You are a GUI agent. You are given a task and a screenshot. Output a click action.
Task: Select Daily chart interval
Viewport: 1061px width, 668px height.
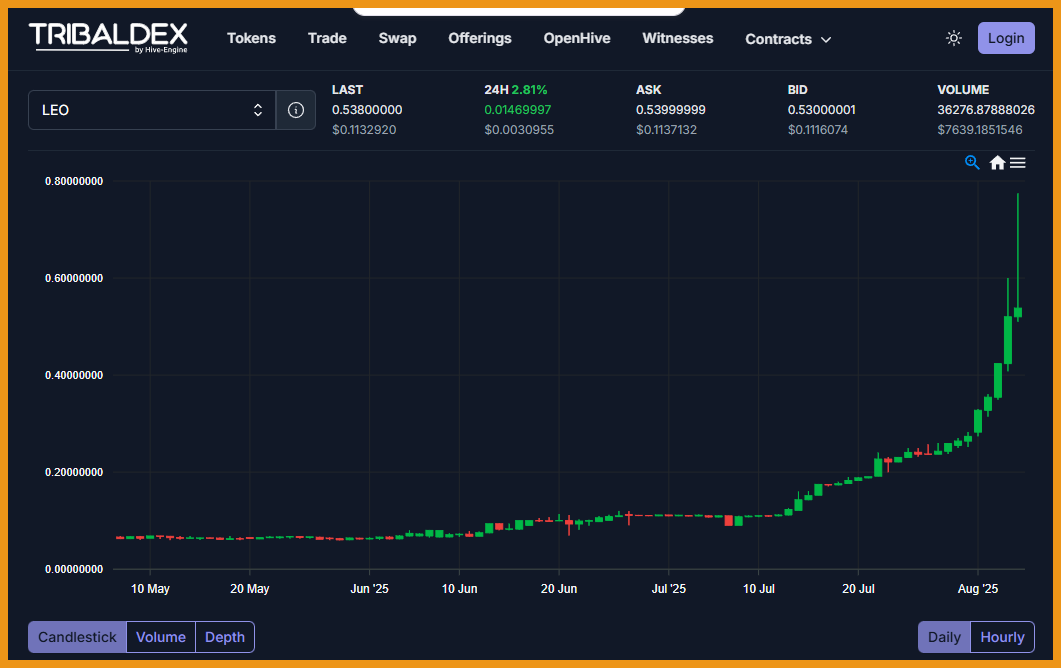(x=944, y=637)
